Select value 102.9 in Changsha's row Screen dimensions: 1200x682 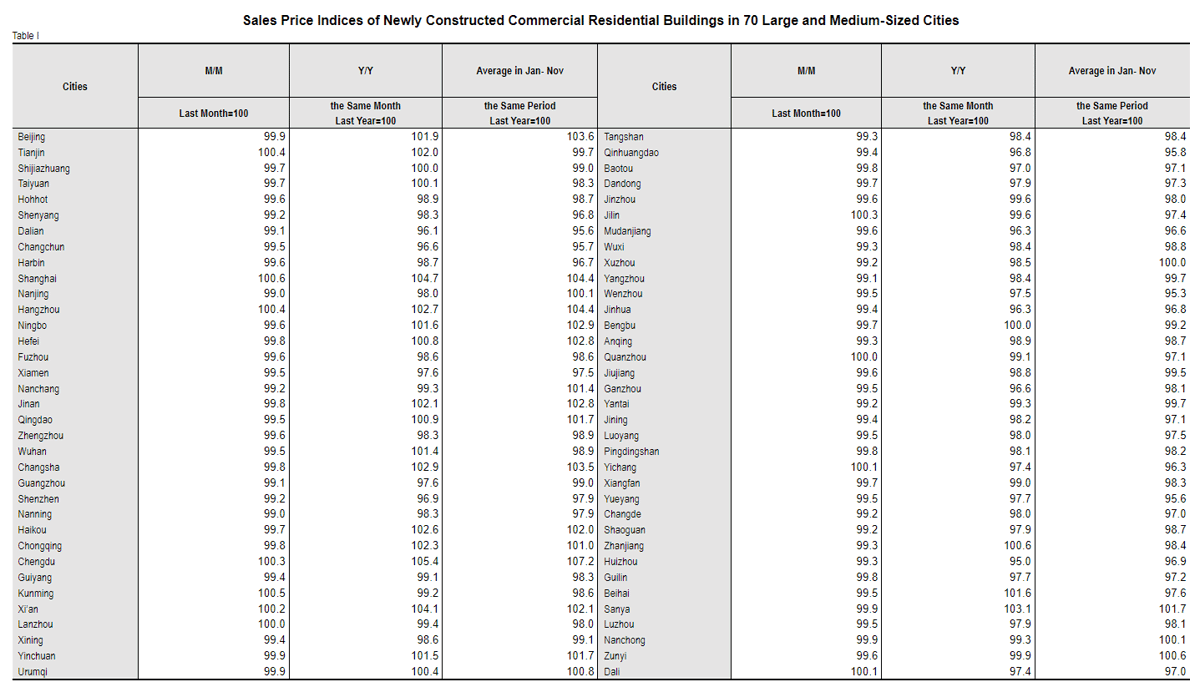(x=426, y=467)
